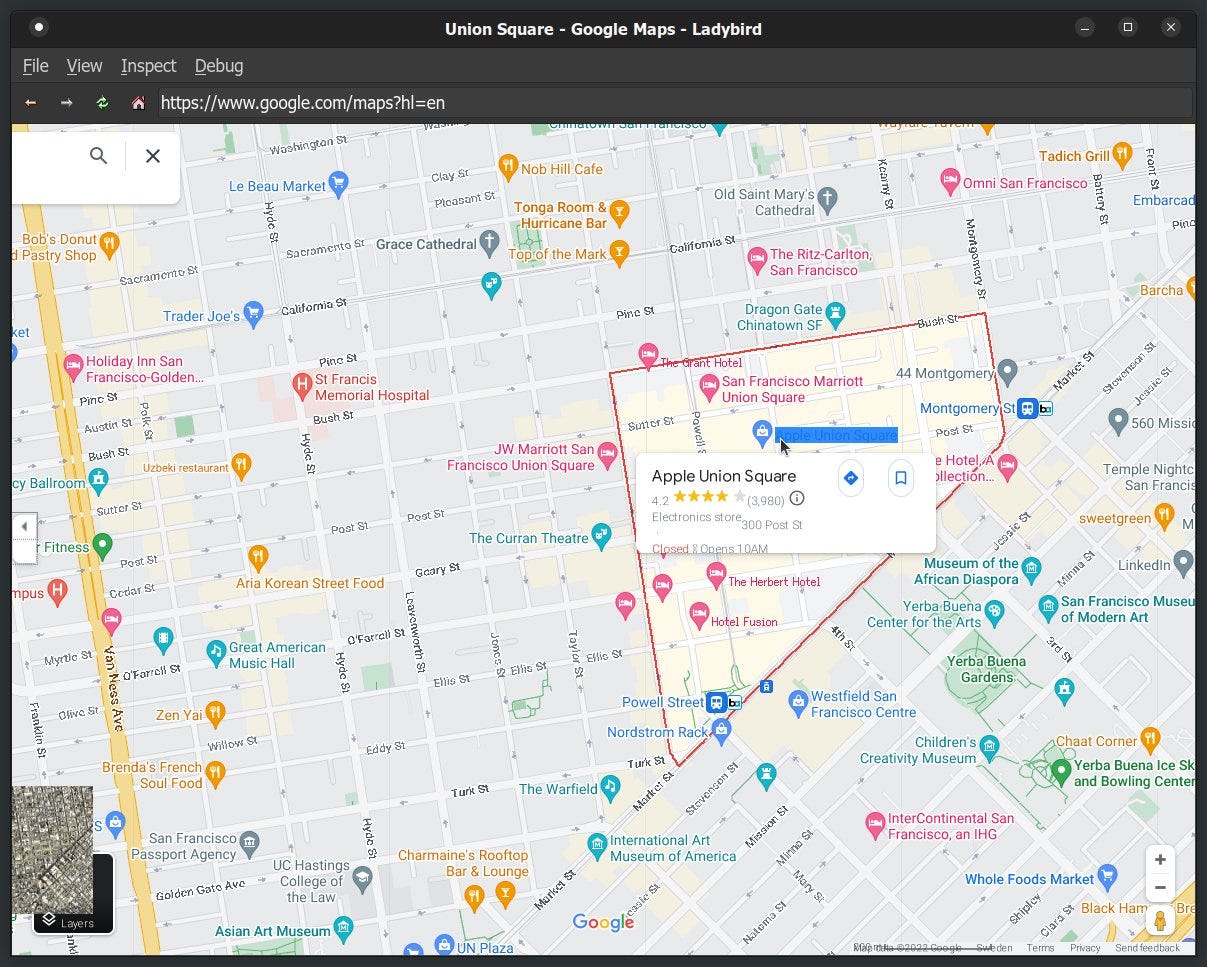Open the Send feedback link
The height and width of the screenshot is (967, 1207).
1147,948
